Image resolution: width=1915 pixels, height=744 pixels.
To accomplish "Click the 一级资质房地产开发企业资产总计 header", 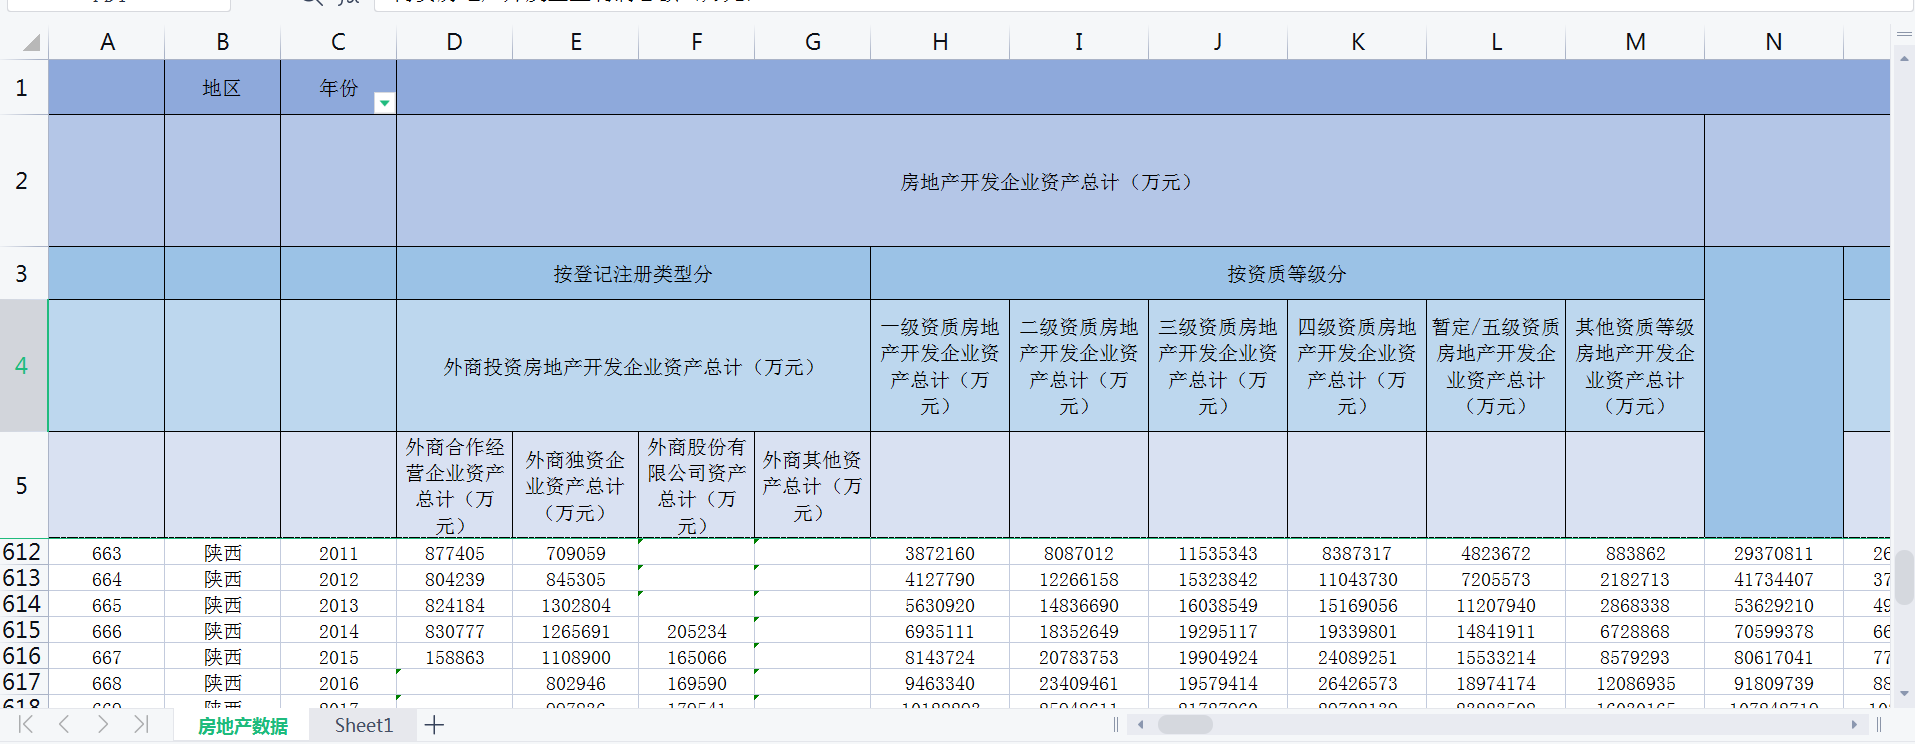I will click(x=940, y=366).
